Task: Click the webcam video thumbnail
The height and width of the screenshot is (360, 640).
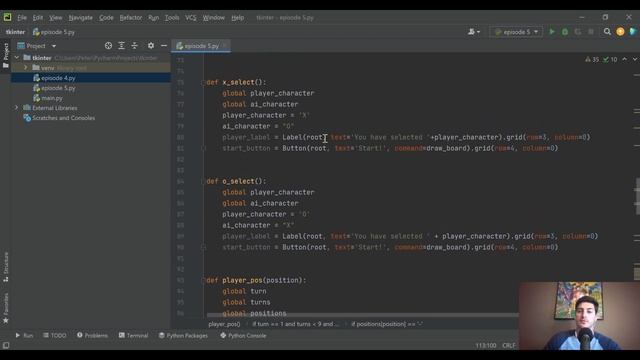Action: point(579,316)
